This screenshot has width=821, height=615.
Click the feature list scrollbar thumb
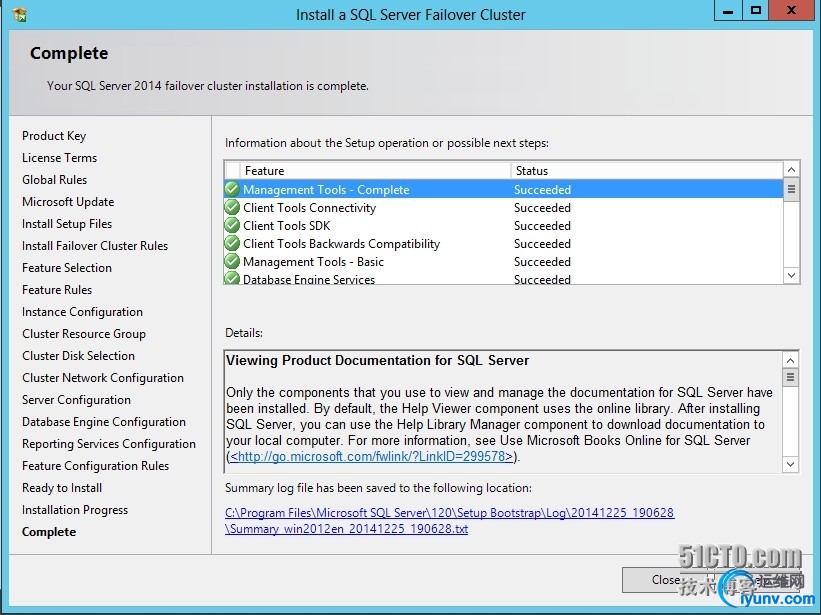coord(791,189)
